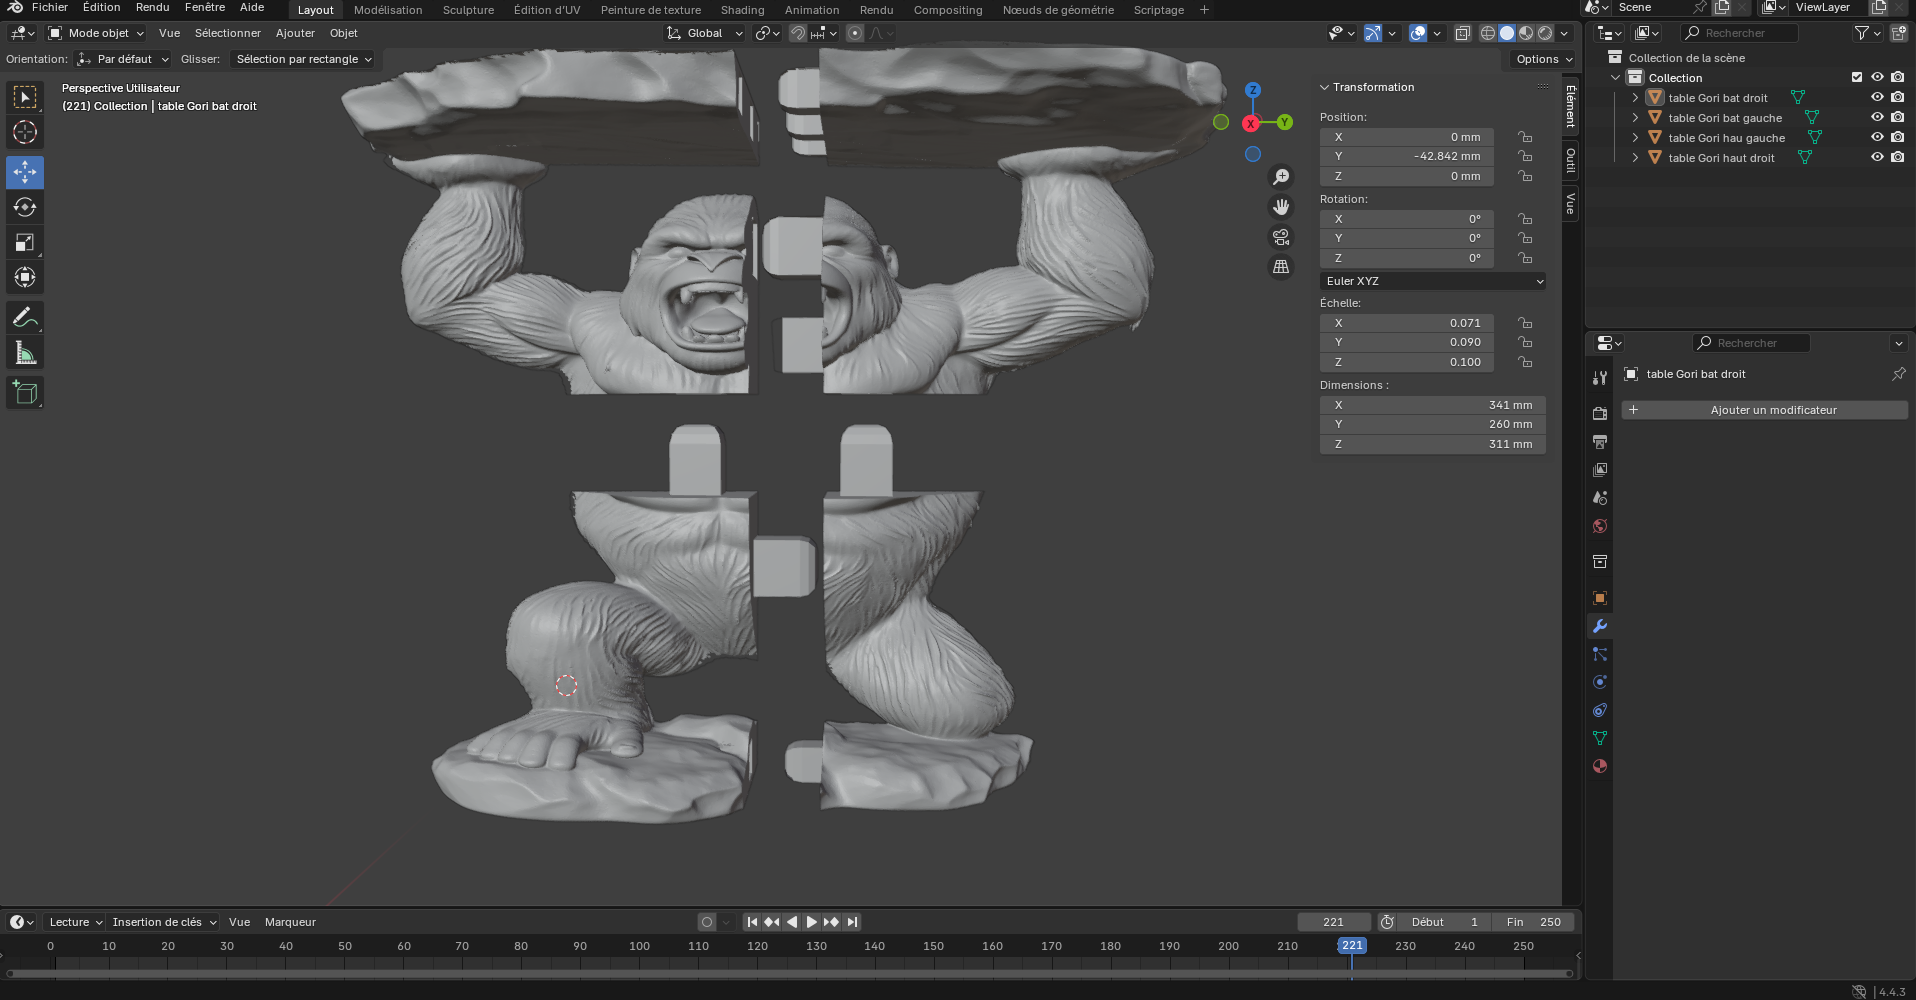
Task: Choose the Add Cube tool
Action: (25, 393)
